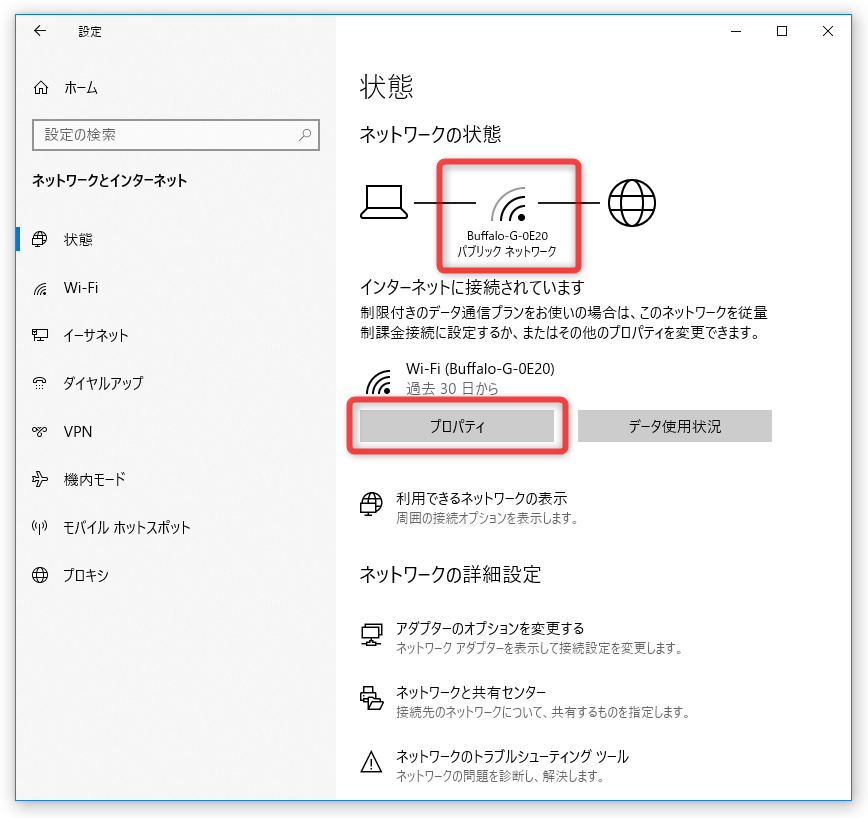The image size is (868, 818).
Task: Maximize the Settings window
Action: (782, 31)
